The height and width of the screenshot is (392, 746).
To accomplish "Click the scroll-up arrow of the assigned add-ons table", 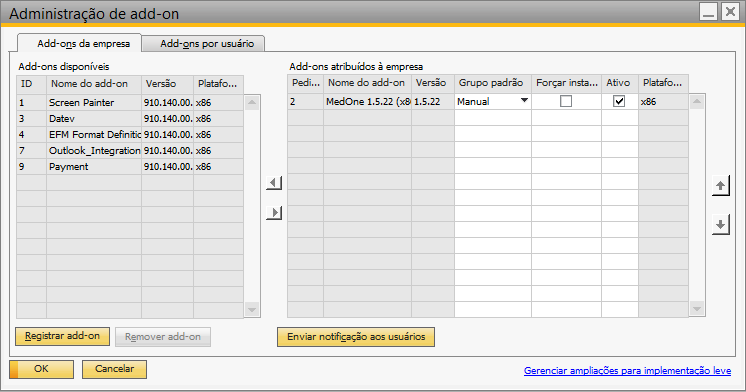I will point(697,101).
